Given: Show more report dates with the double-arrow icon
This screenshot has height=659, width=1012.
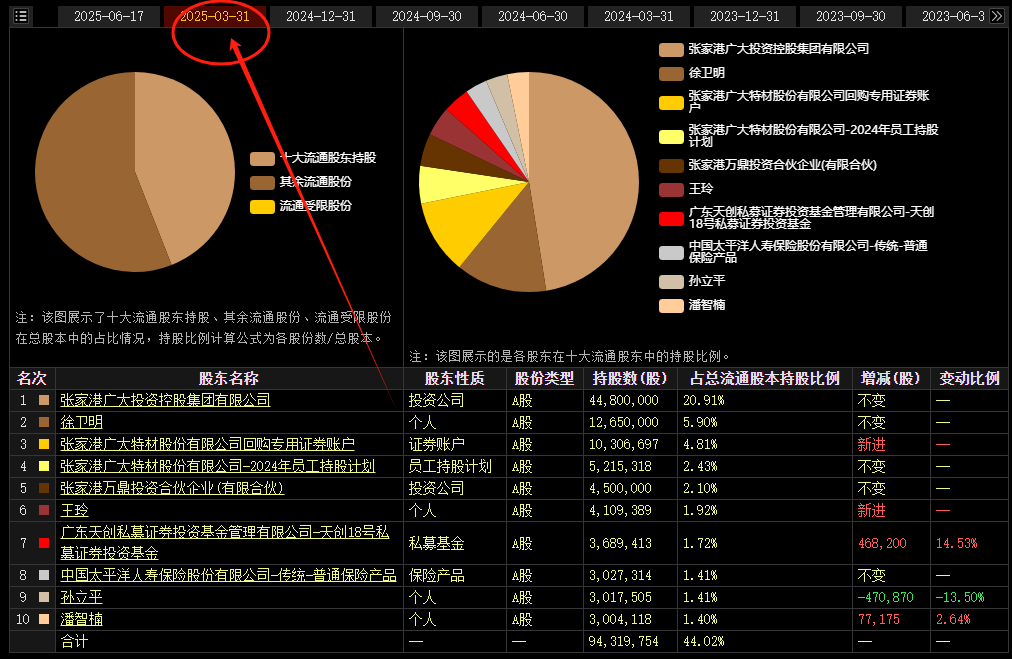Looking at the screenshot, I should (997, 16).
